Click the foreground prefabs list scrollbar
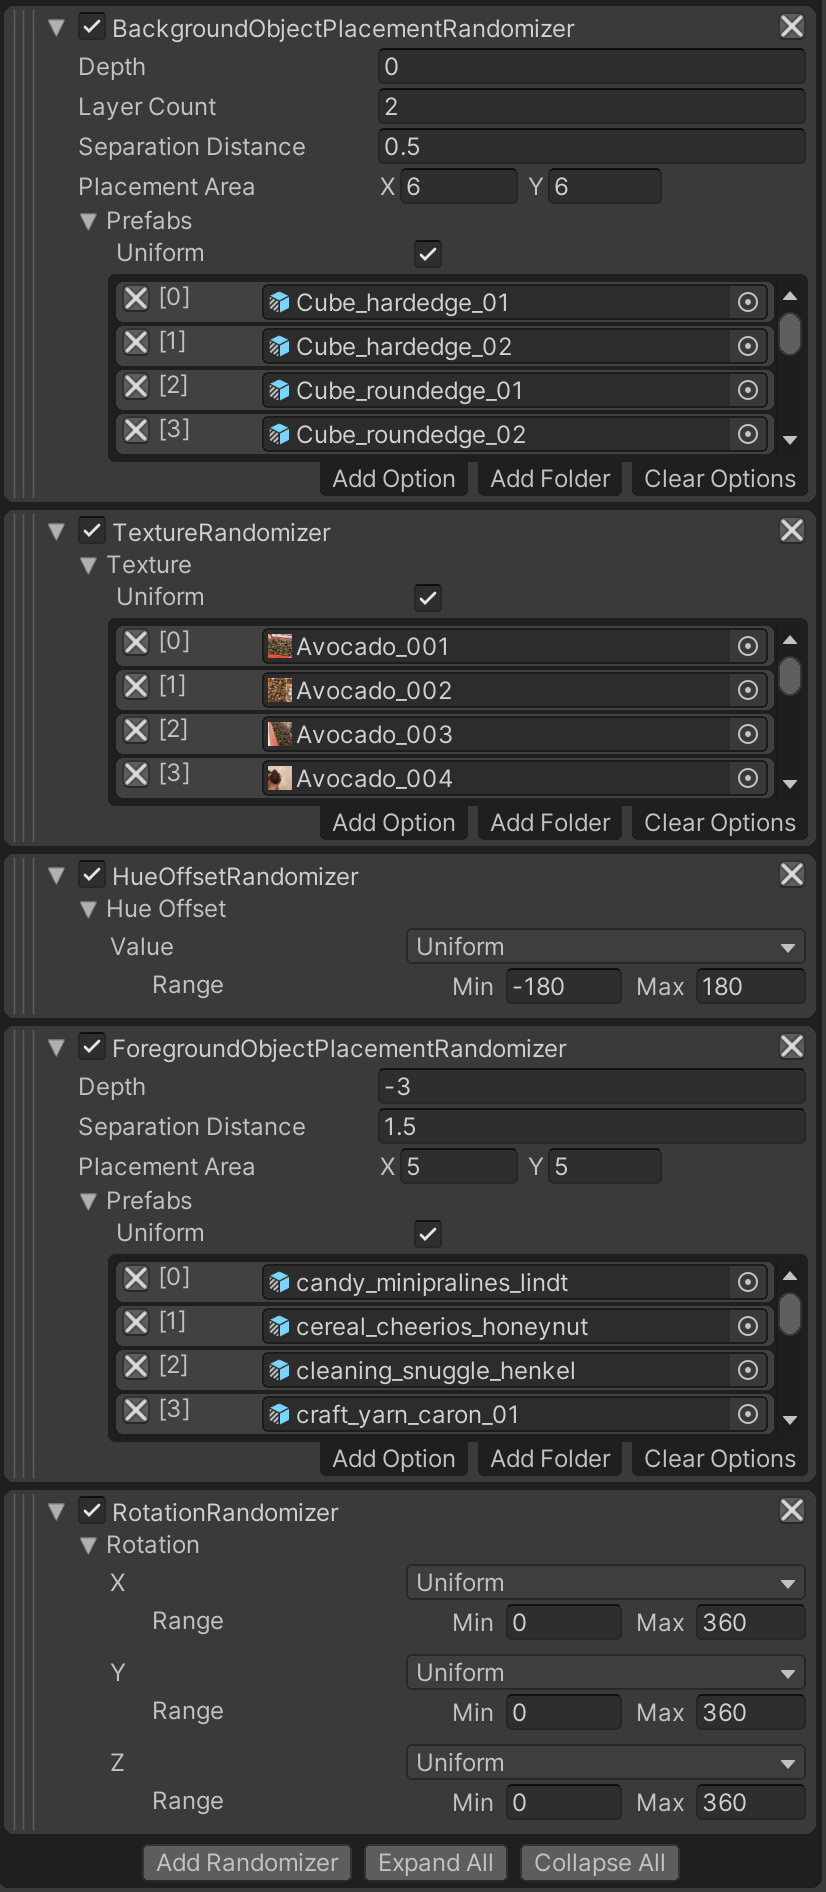This screenshot has width=826, height=1892. click(x=790, y=1314)
